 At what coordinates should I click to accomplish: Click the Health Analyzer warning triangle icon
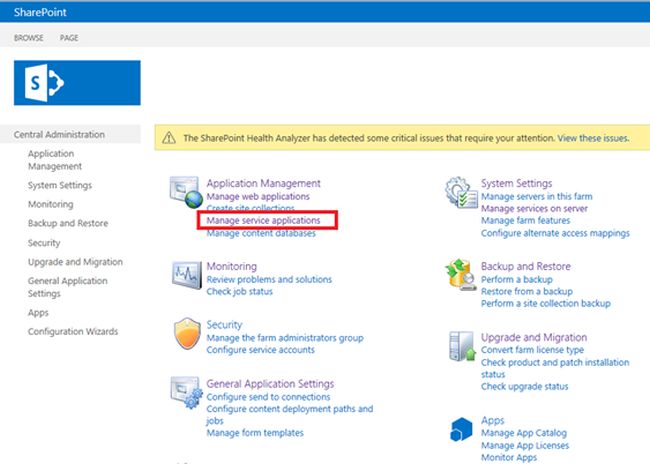pos(169,138)
